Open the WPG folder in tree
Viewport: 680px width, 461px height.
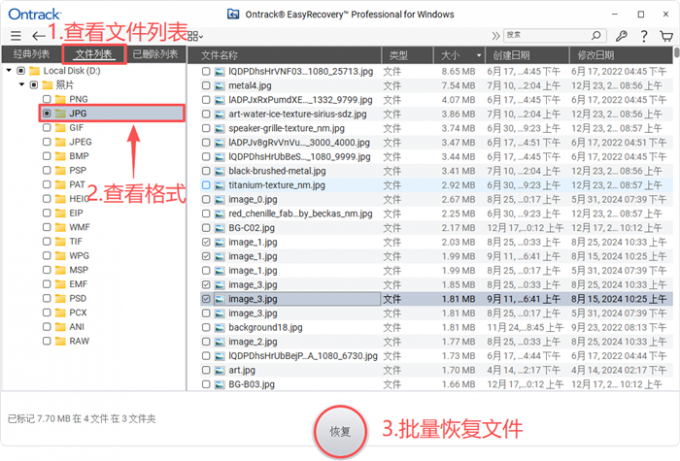(79, 255)
